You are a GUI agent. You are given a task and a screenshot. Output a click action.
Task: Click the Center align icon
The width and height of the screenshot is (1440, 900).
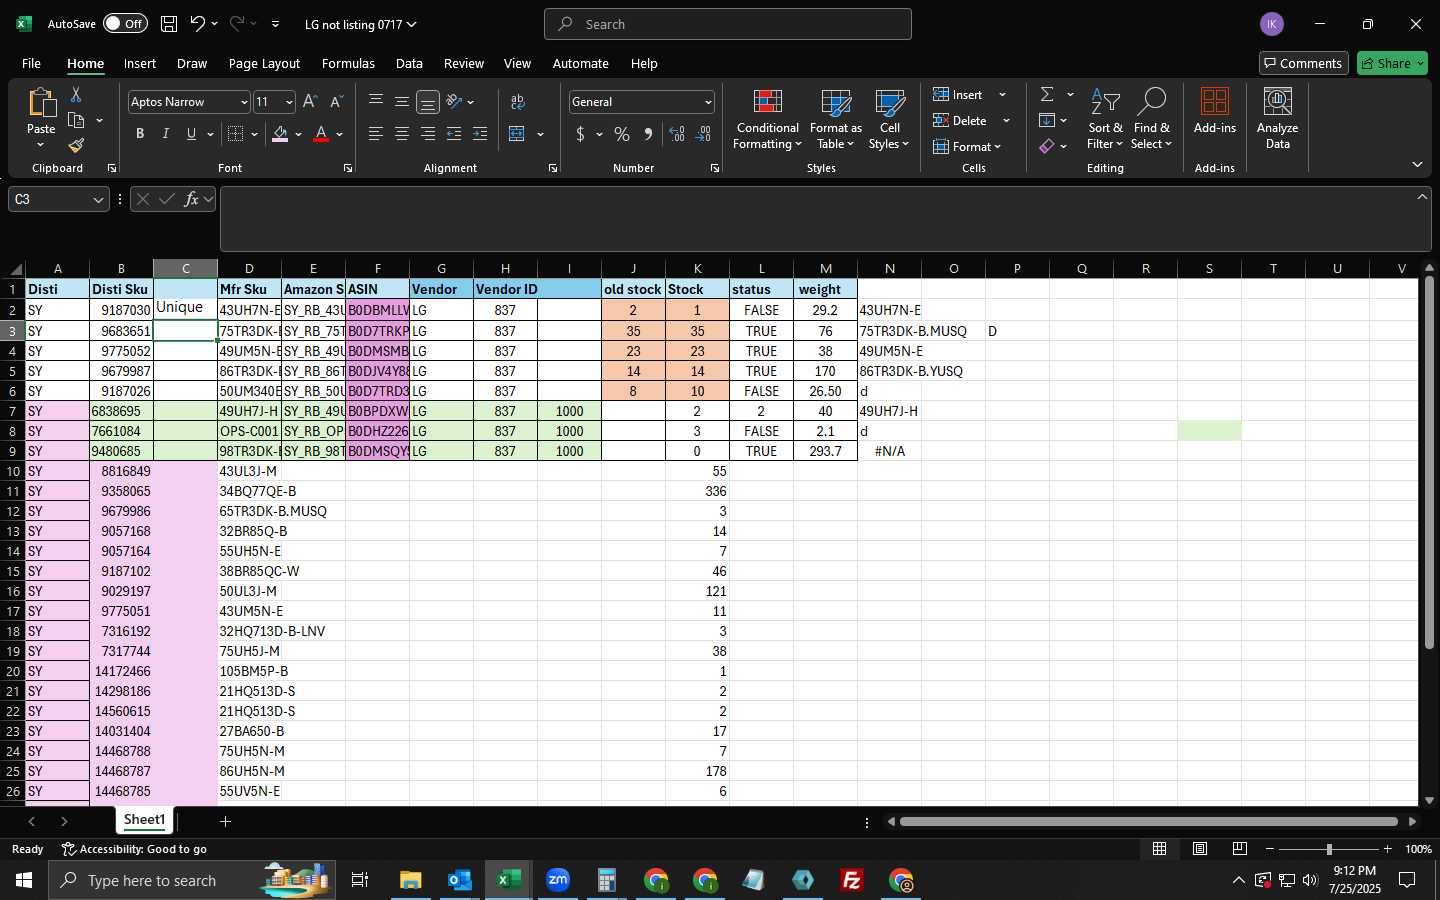(402, 134)
